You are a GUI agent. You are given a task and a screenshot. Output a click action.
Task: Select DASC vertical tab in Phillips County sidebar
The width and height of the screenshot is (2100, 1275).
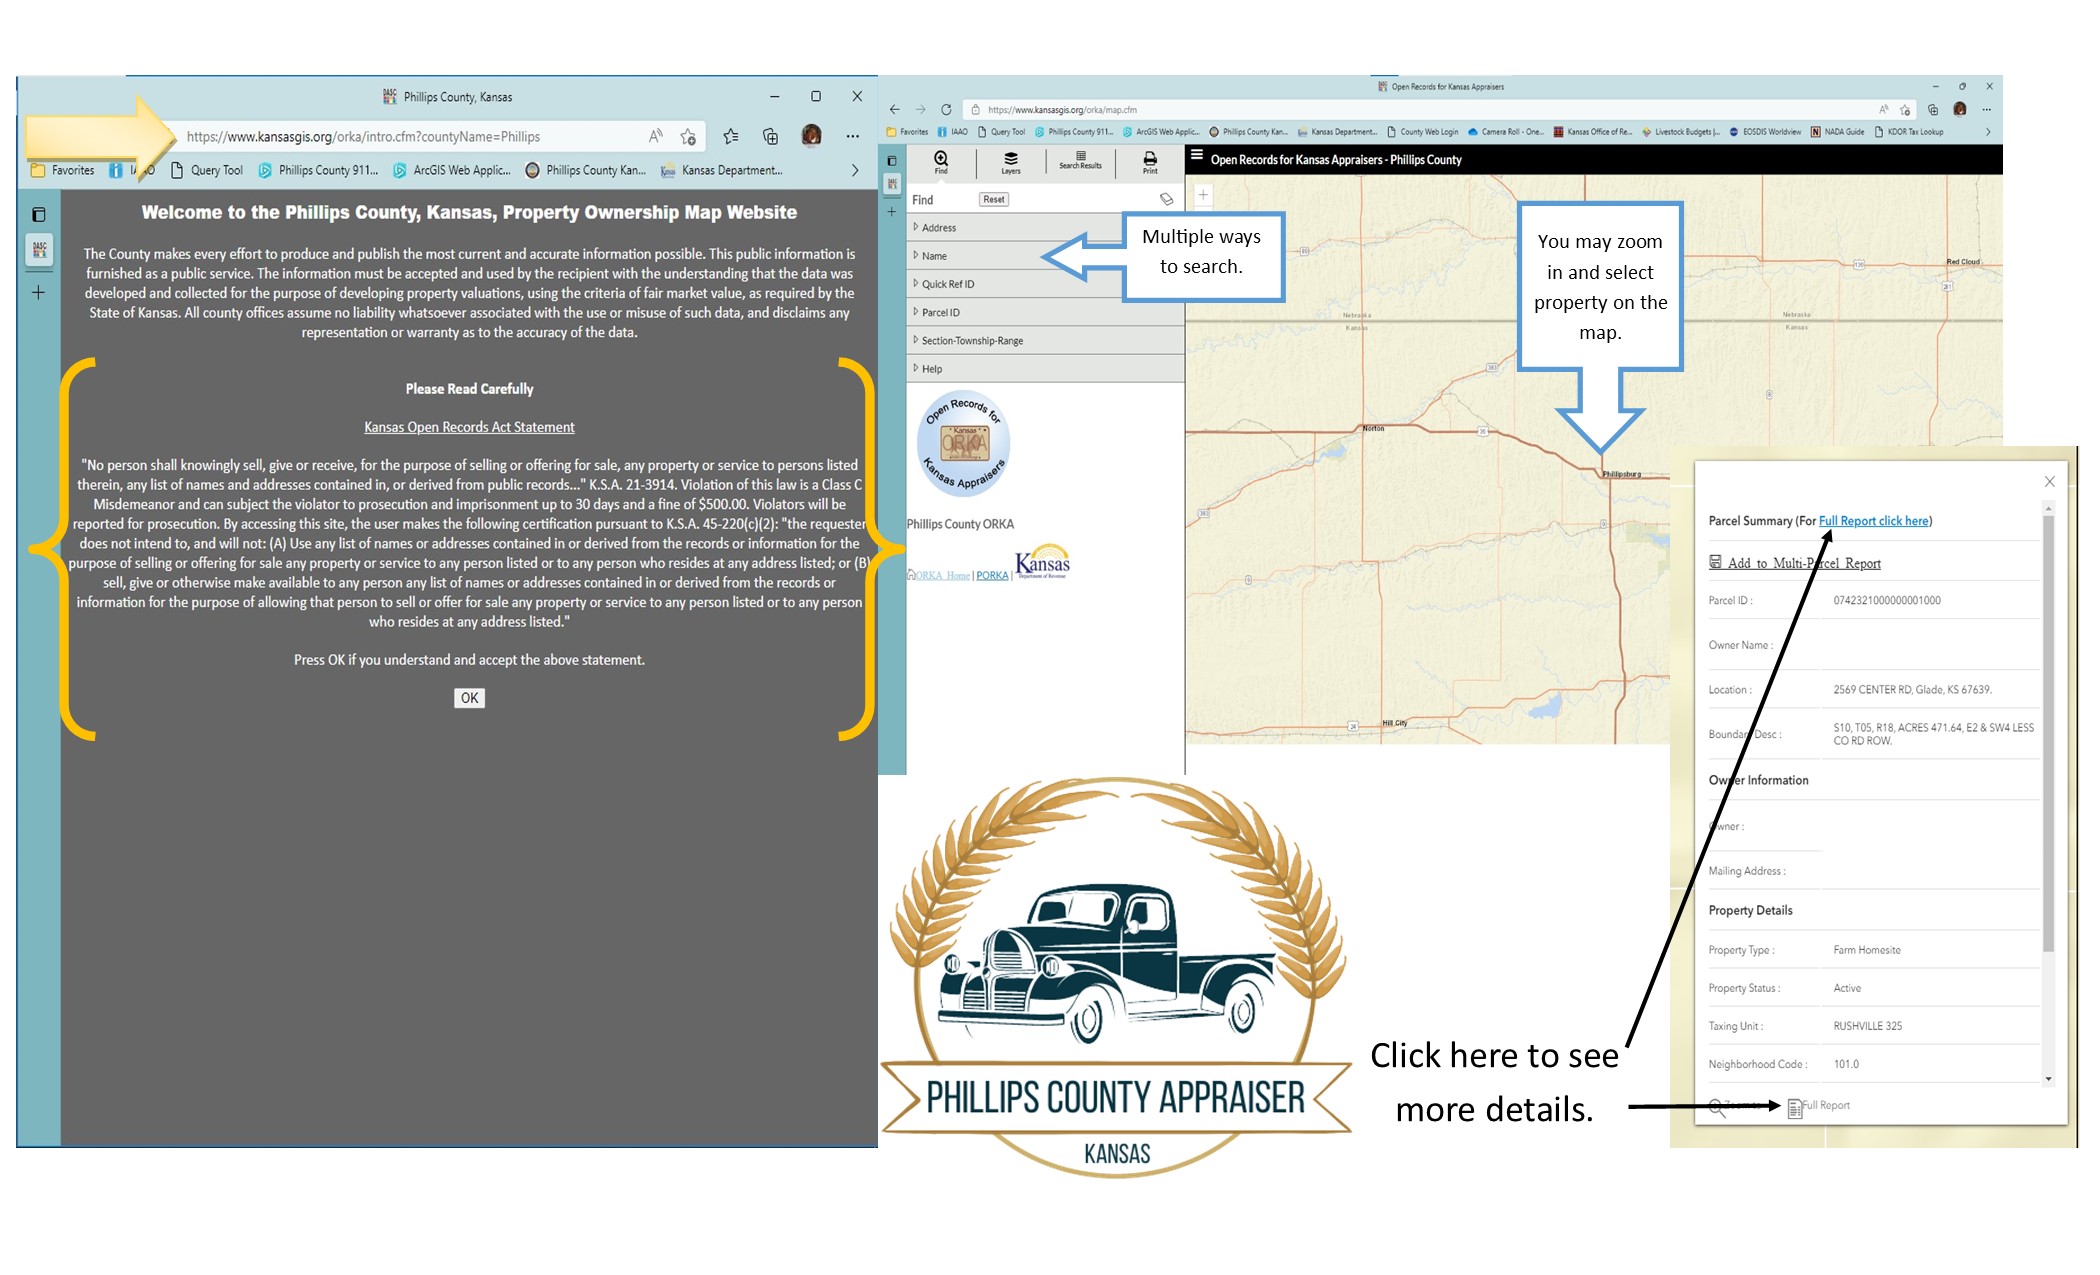click(x=40, y=250)
